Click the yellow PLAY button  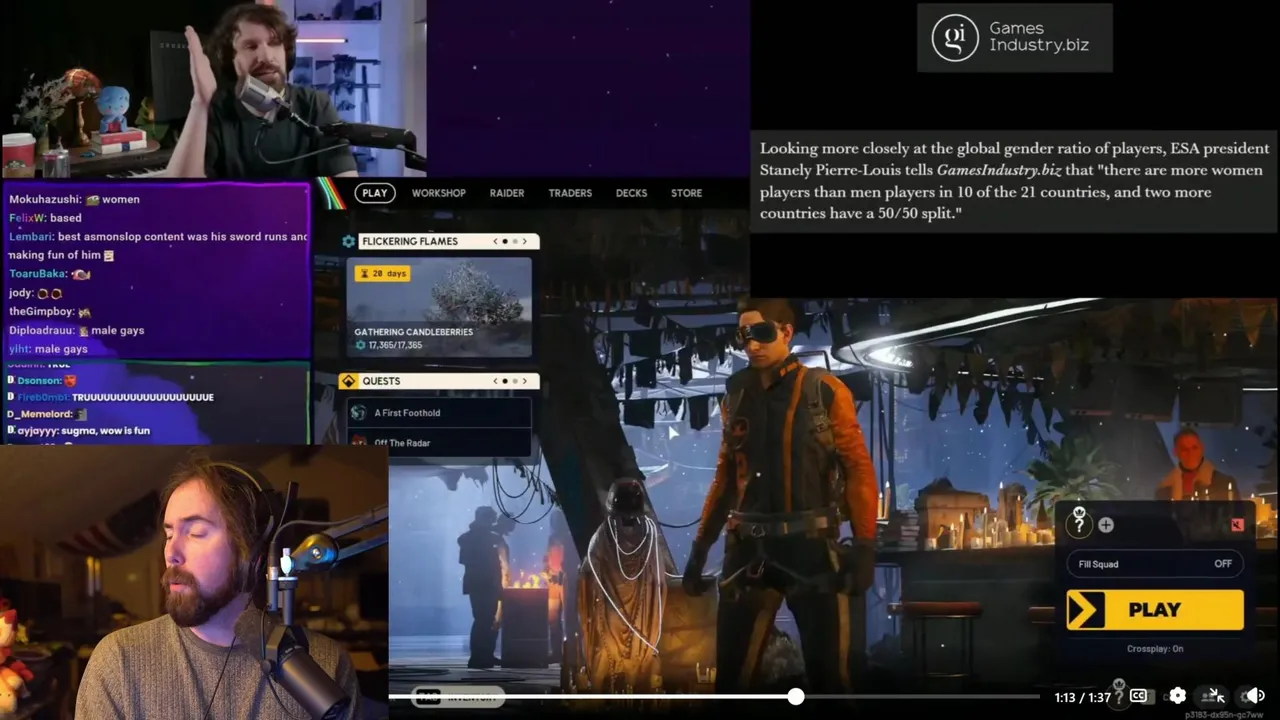[x=1155, y=610]
